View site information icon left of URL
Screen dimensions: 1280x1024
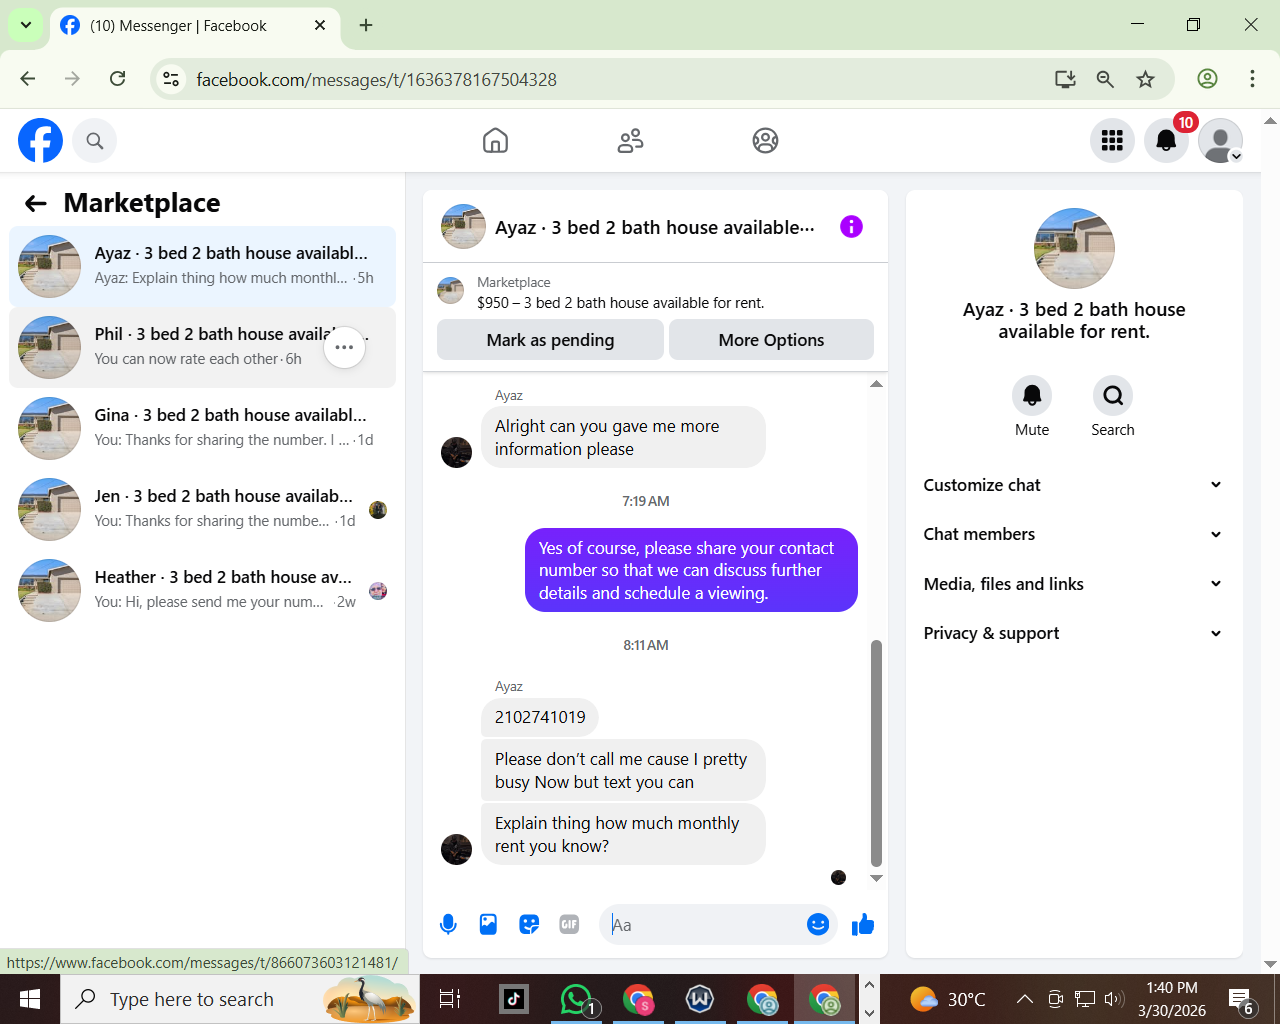point(172,79)
